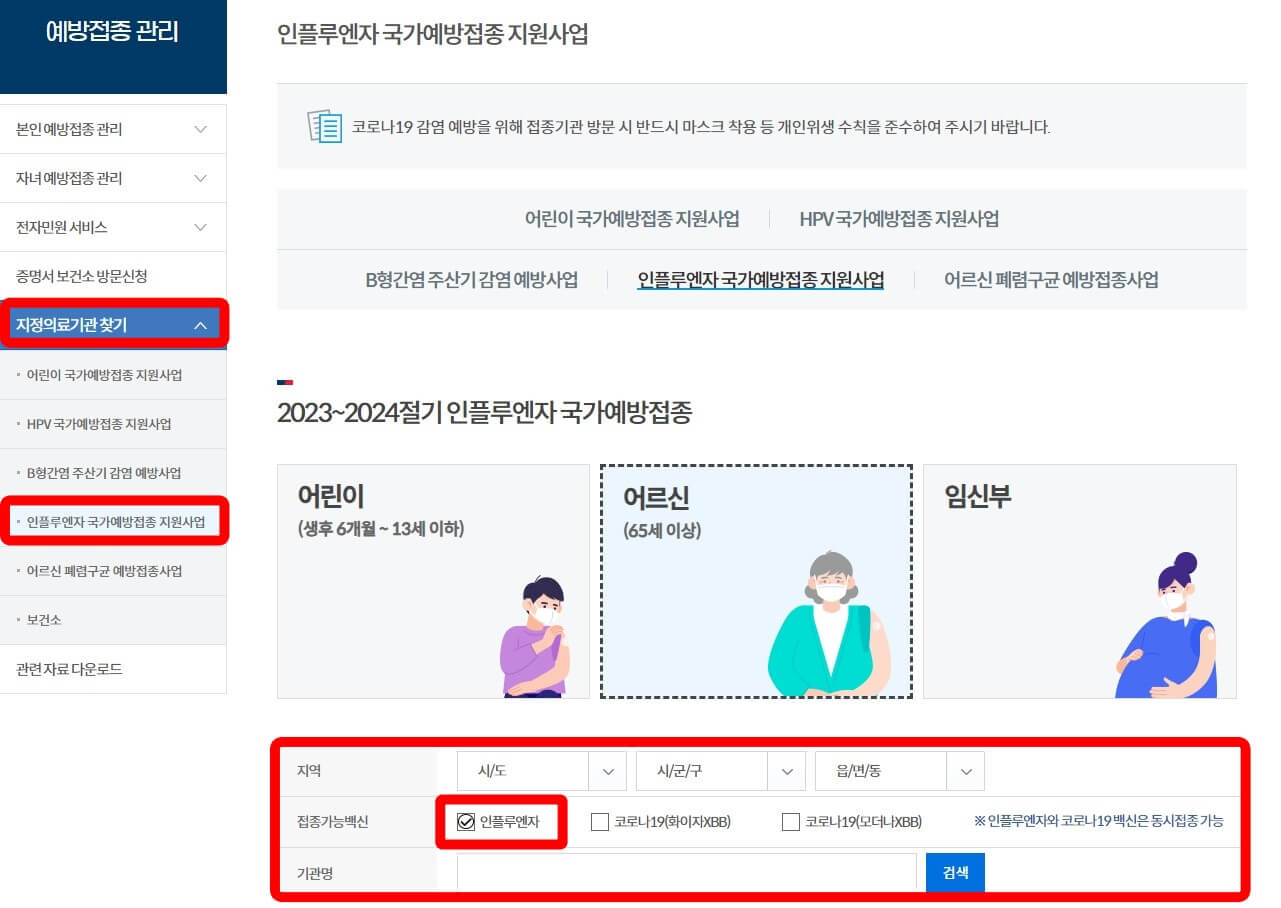This screenshot has height=908, width=1281.
Task: Click the pregnant woman illustration
Action: point(1166,625)
